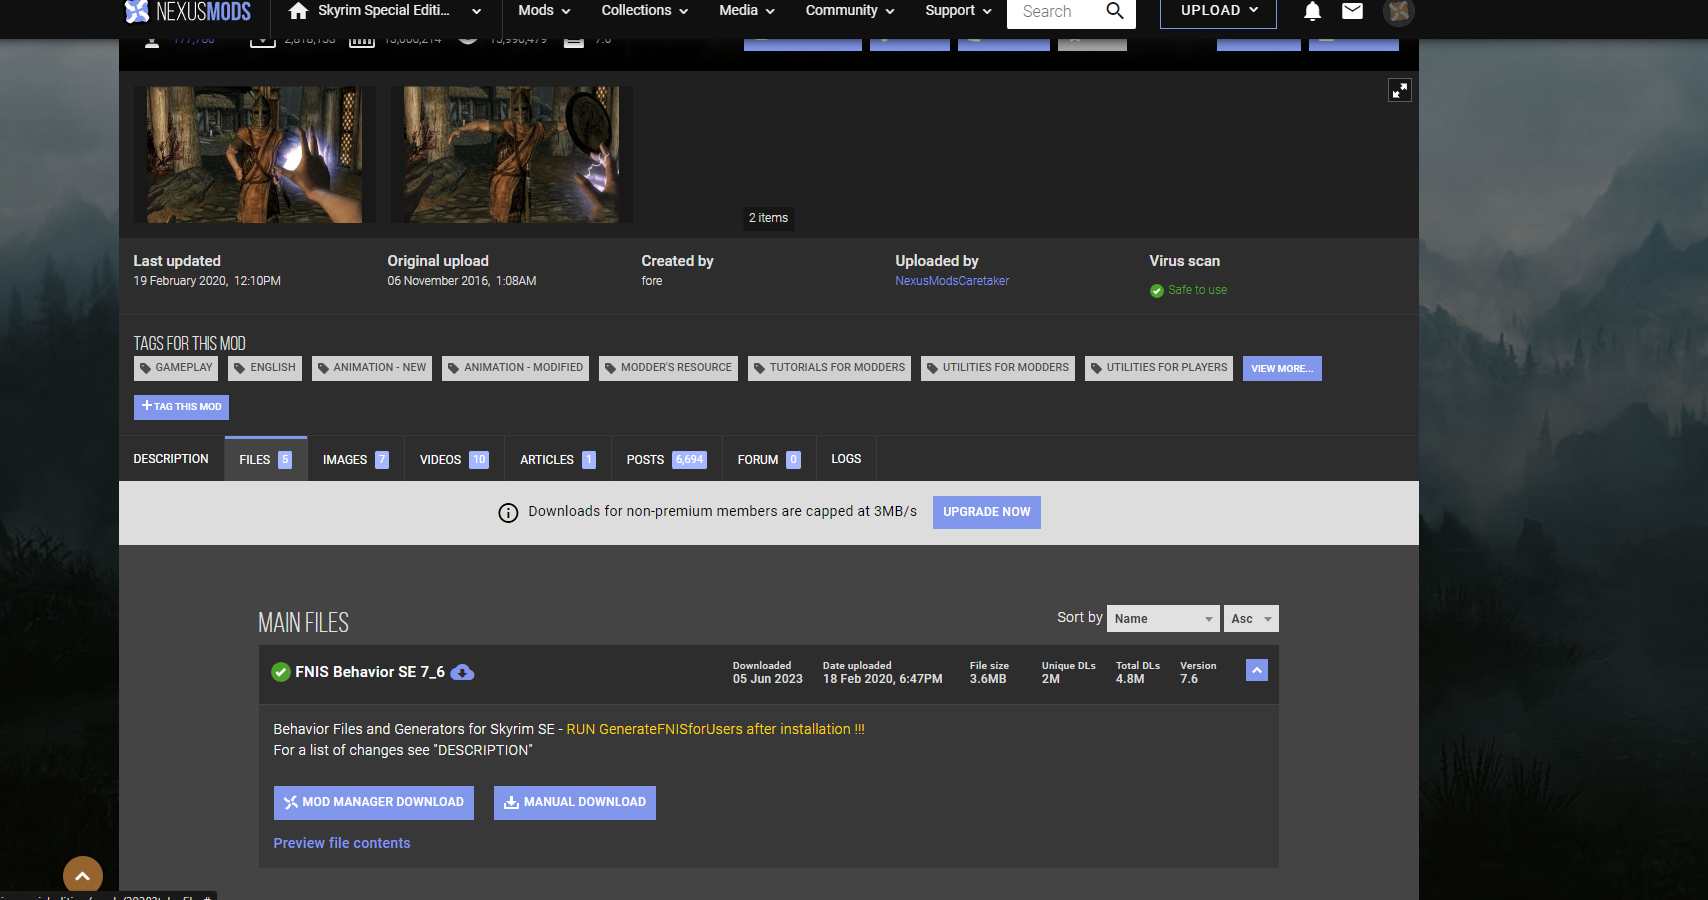Open the Preview file contents link

pyautogui.click(x=342, y=843)
